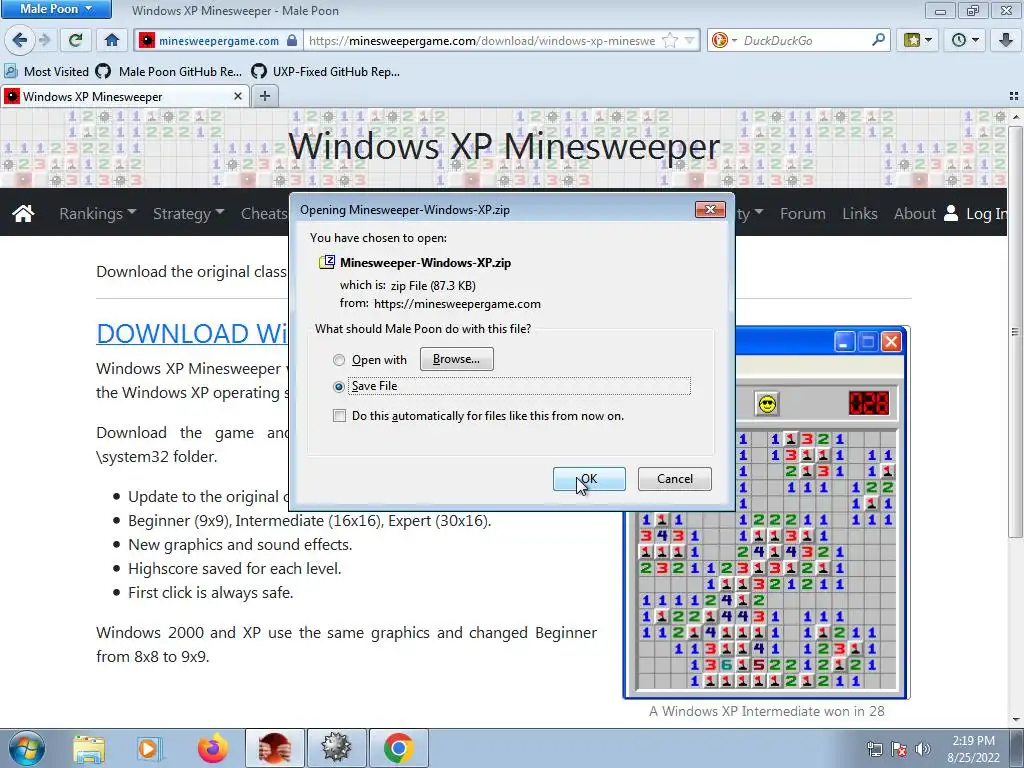The width and height of the screenshot is (1024, 768).
Task: Open minesweepergame.com site identity badge
Action: tap(219, 40)
